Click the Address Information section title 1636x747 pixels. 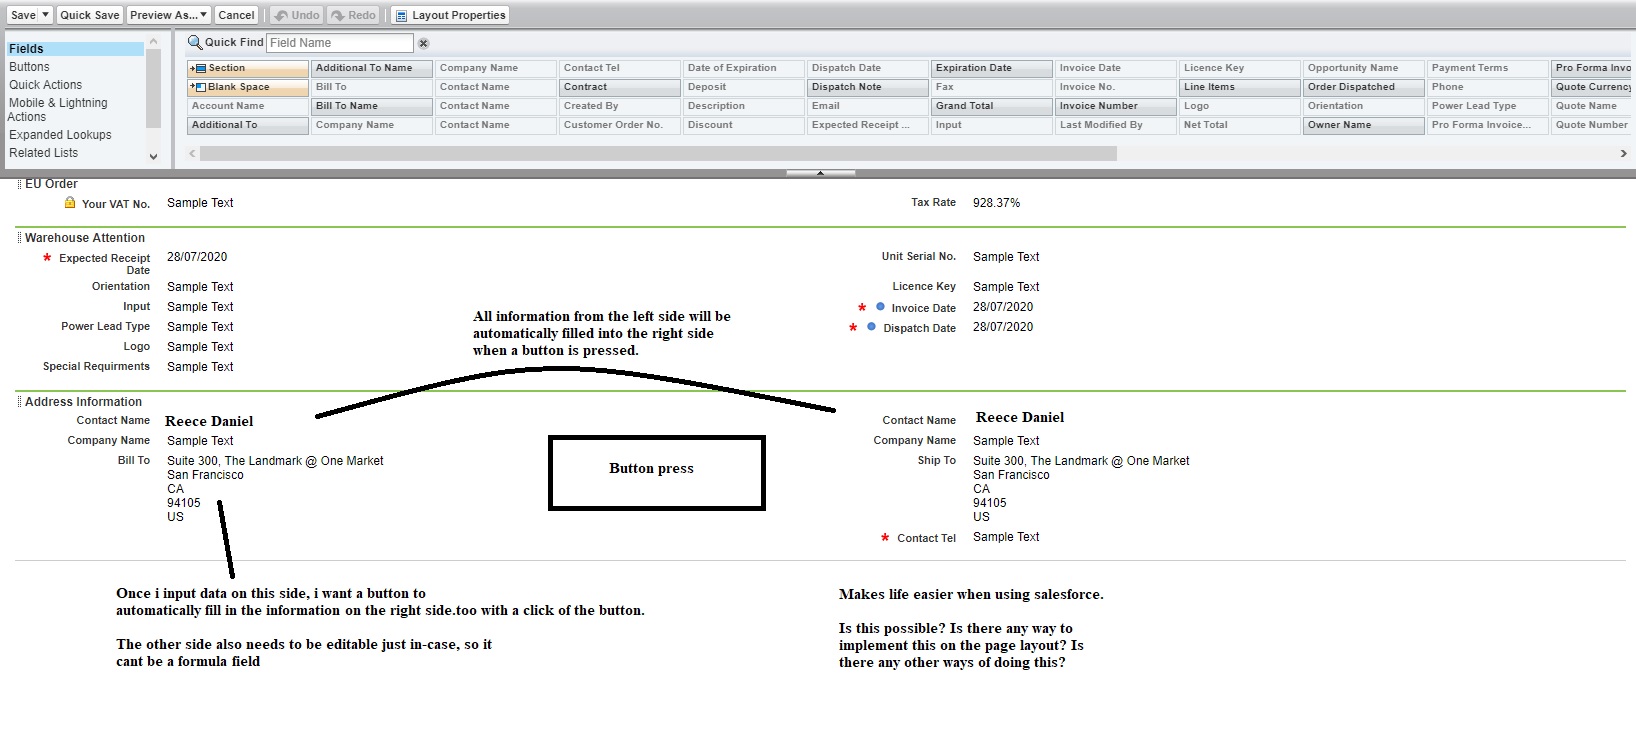click(83, 402)
